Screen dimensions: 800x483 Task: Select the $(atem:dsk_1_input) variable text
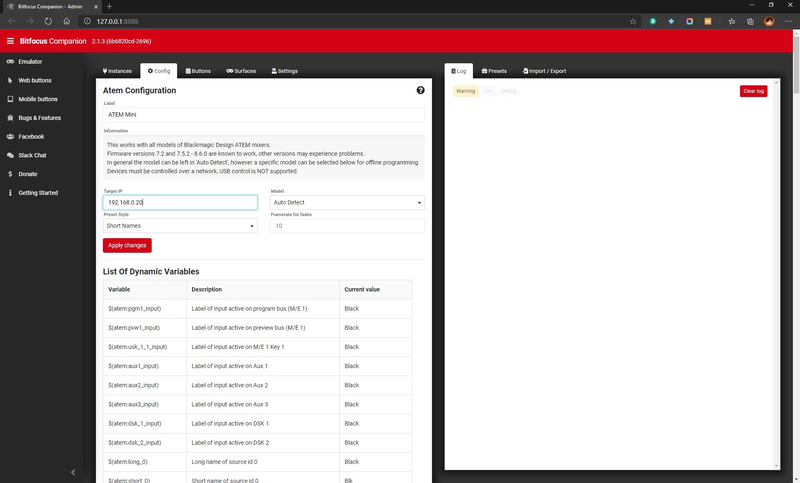point(134,423)
